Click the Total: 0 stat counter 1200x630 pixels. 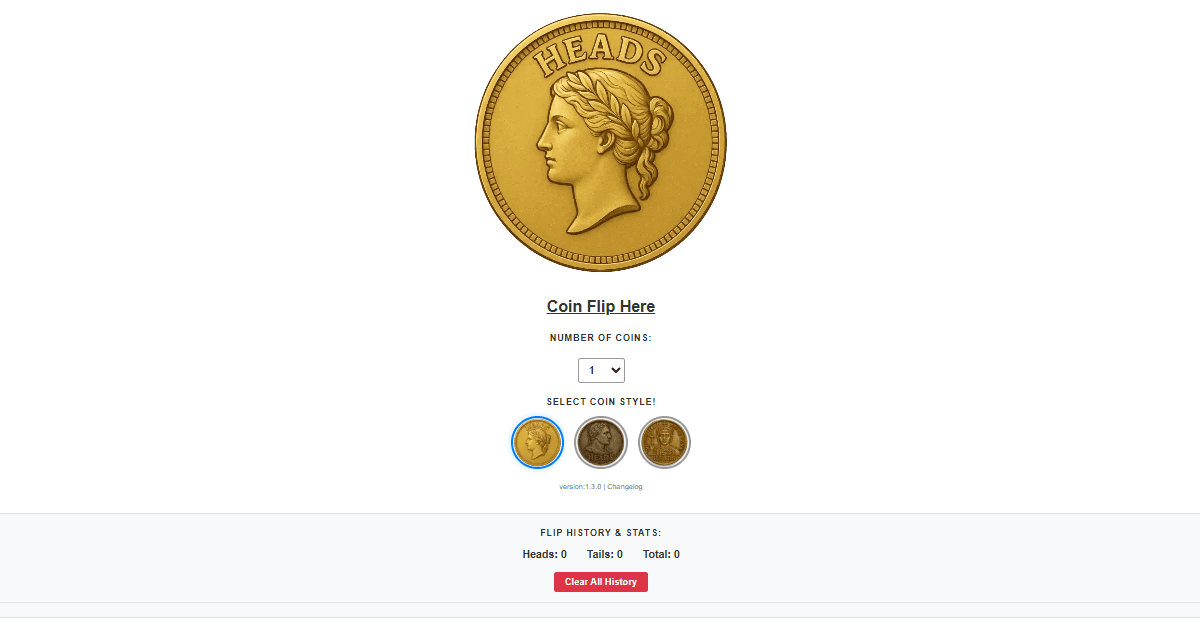pos(662,554)
